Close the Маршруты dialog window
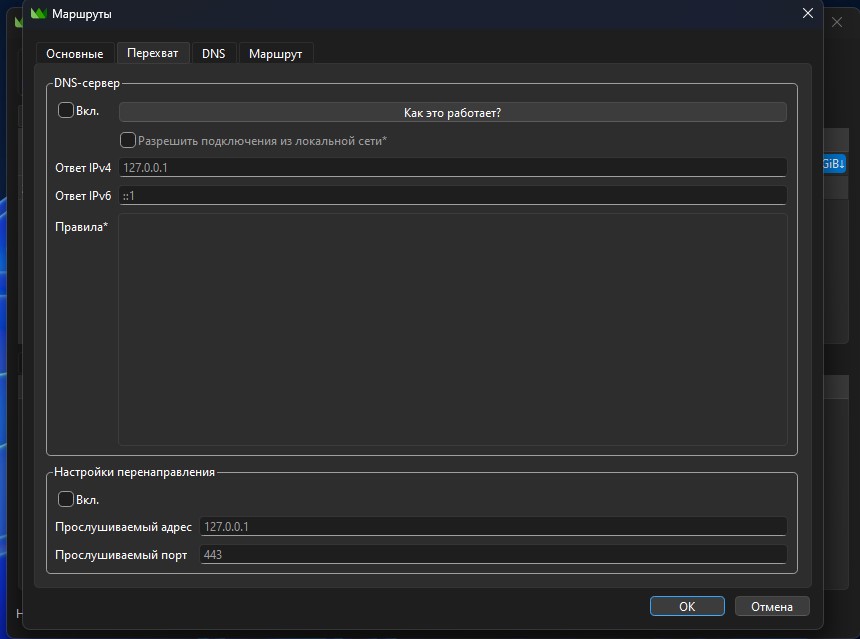 tap(808, 13)
